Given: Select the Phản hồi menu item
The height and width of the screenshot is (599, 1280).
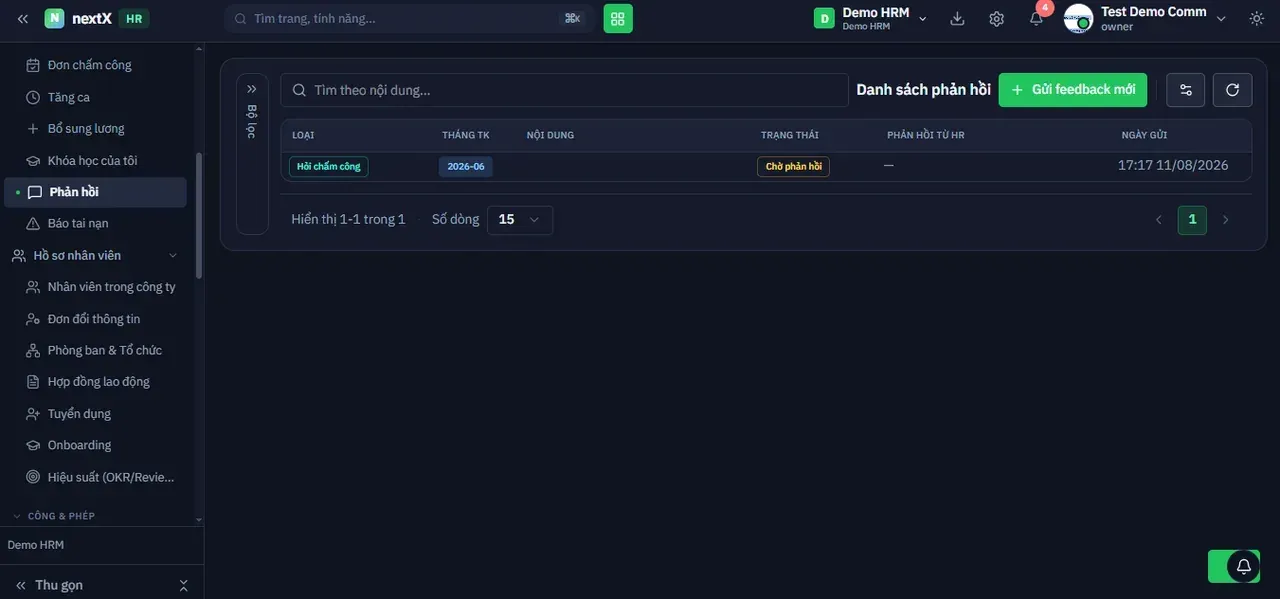Looking at the screenshot, I should [95, 192].
